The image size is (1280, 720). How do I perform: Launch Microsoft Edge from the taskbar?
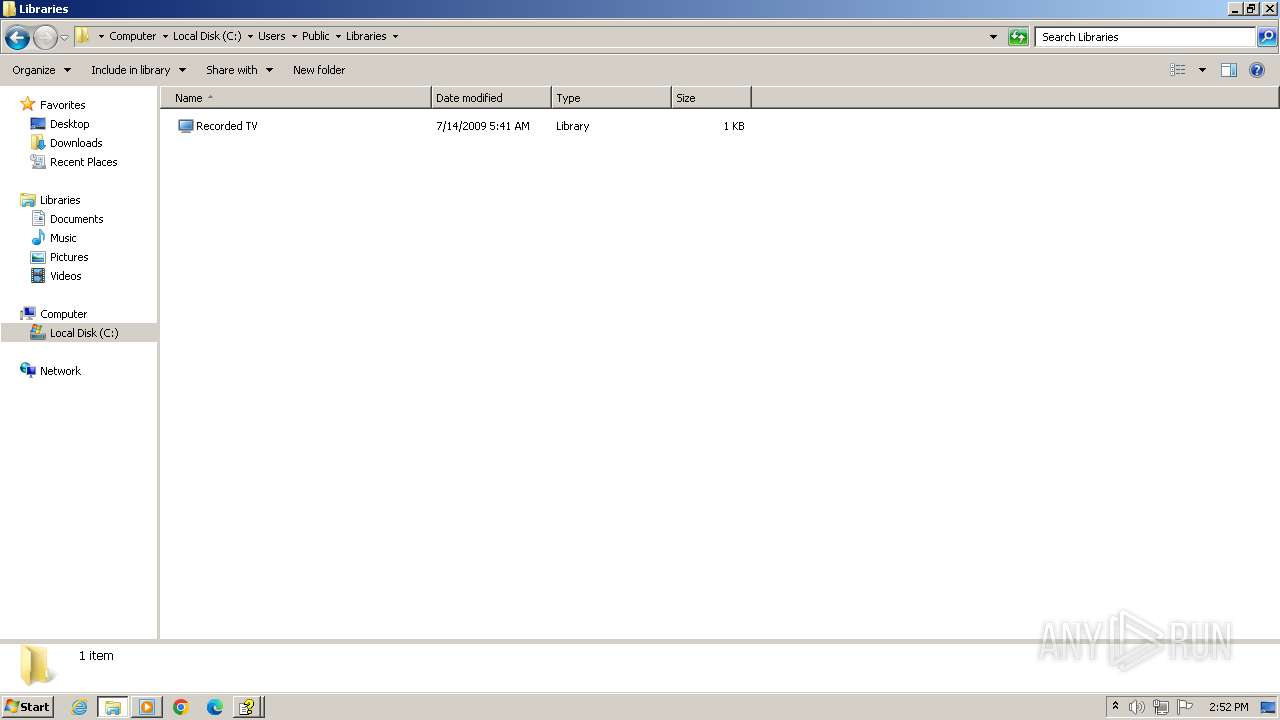pyautogui.click(x=215, y=707)
